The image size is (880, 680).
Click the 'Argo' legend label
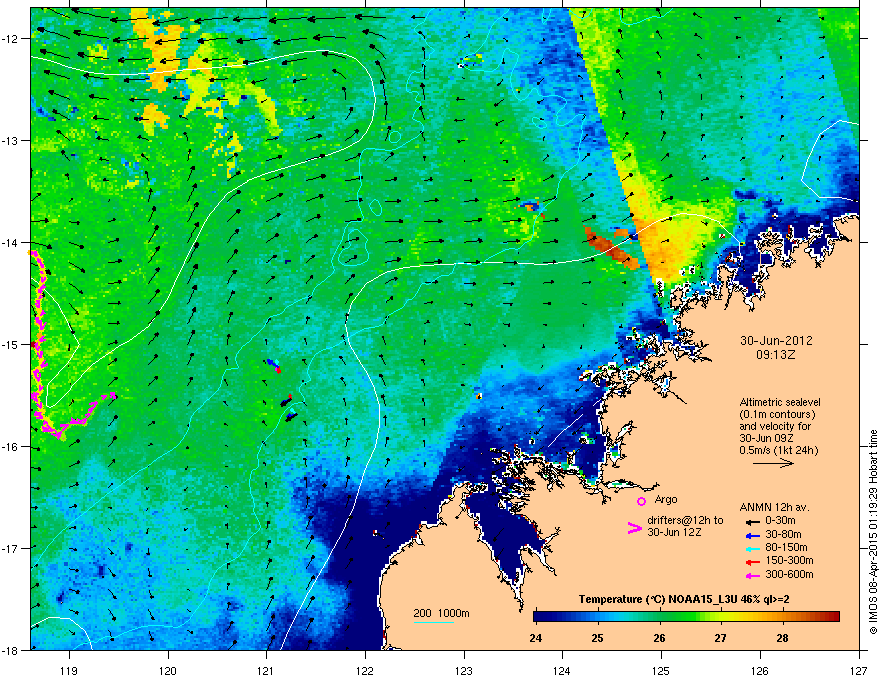[x=666, y=499]
